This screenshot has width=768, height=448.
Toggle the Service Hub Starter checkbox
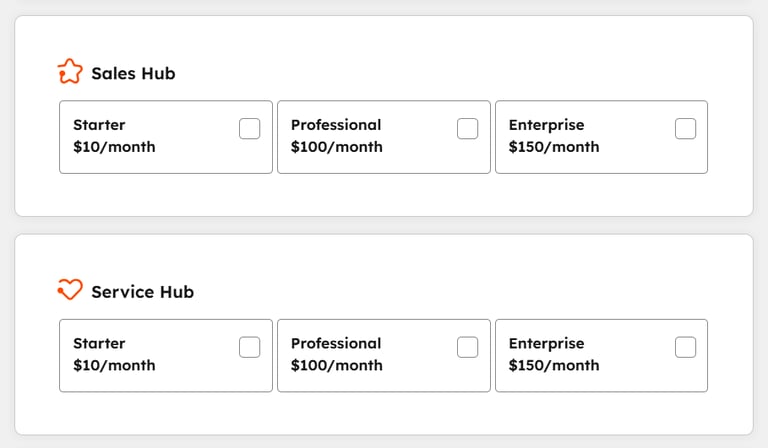[249, 347]
